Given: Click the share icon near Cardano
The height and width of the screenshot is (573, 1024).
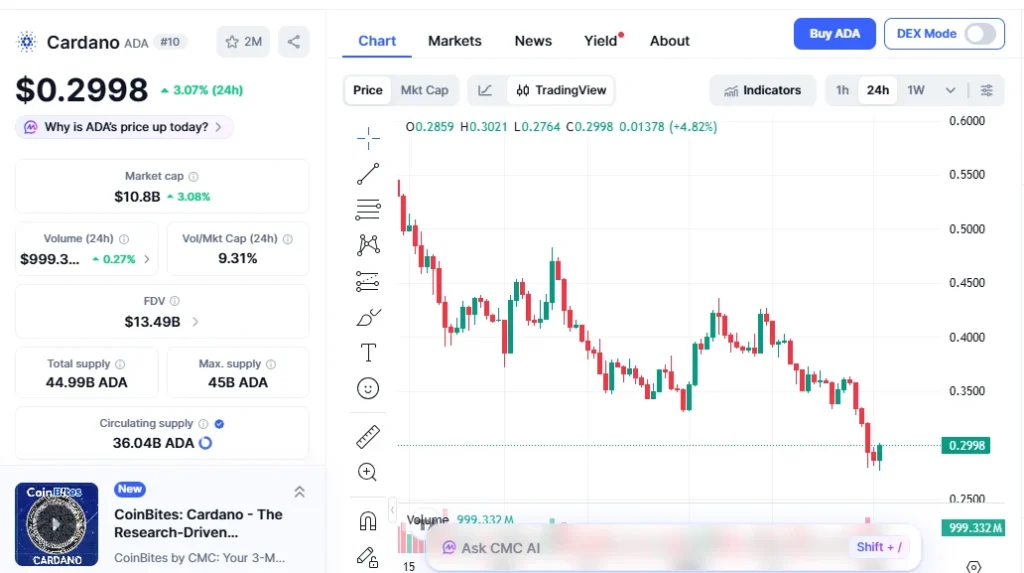Looking at the screenshot, I should pyautogui.click(x=294, y=41).
